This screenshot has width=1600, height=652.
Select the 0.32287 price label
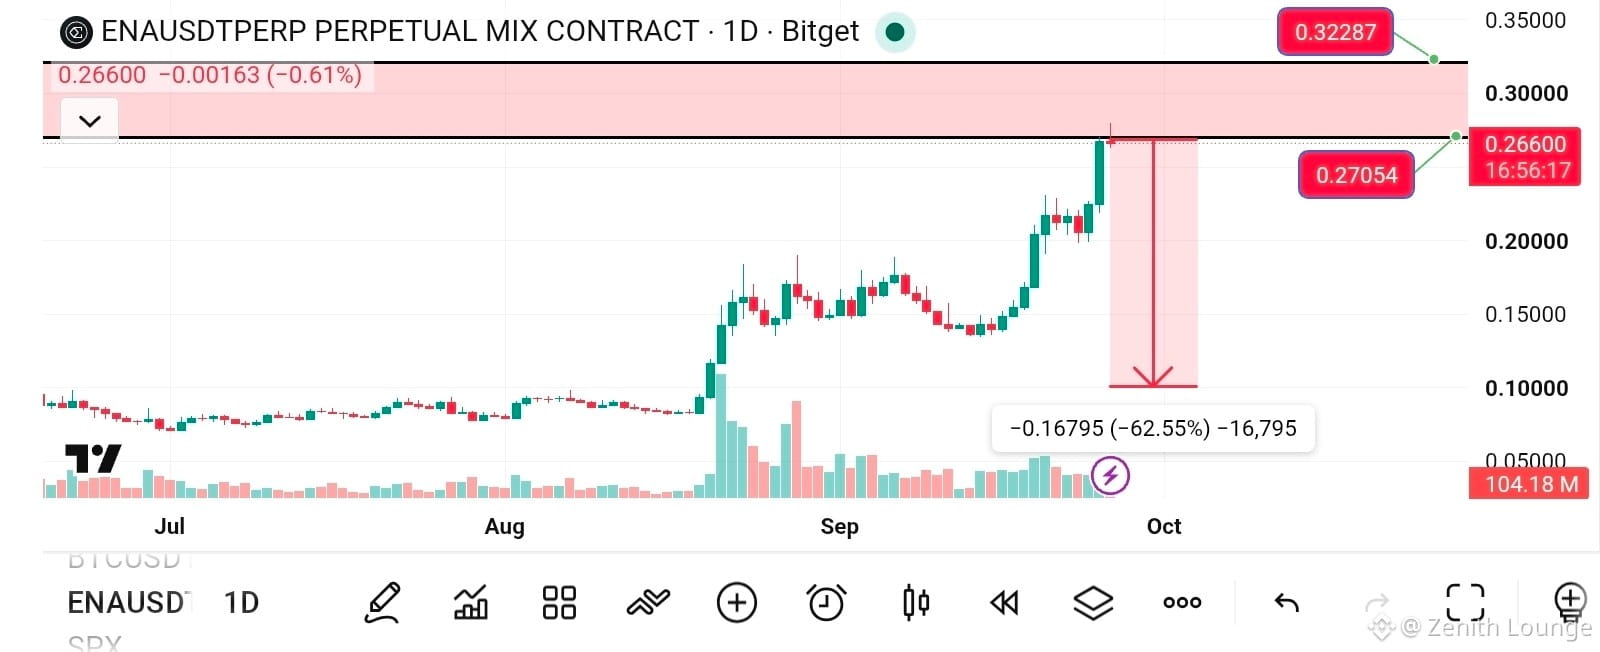pyautogui.click(x=1335, y=32)
